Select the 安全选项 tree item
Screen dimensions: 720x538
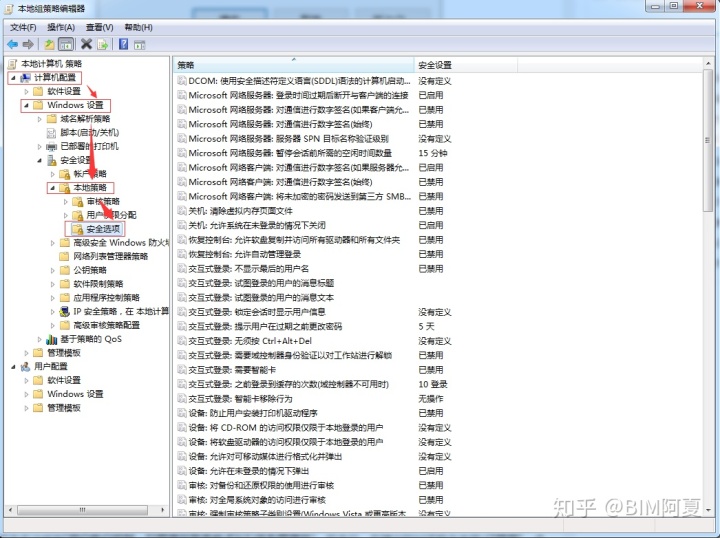coord(103,229)
